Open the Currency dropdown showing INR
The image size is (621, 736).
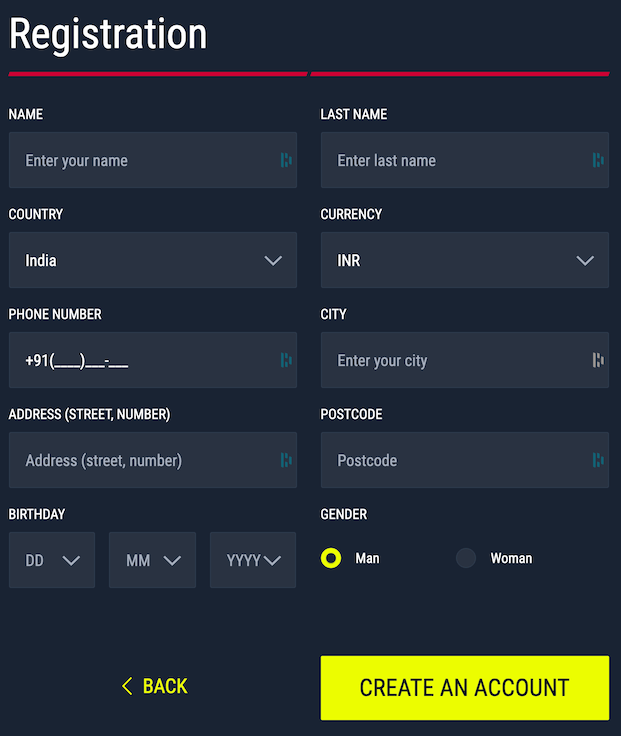pyautogui.click(x=465, y=260)
